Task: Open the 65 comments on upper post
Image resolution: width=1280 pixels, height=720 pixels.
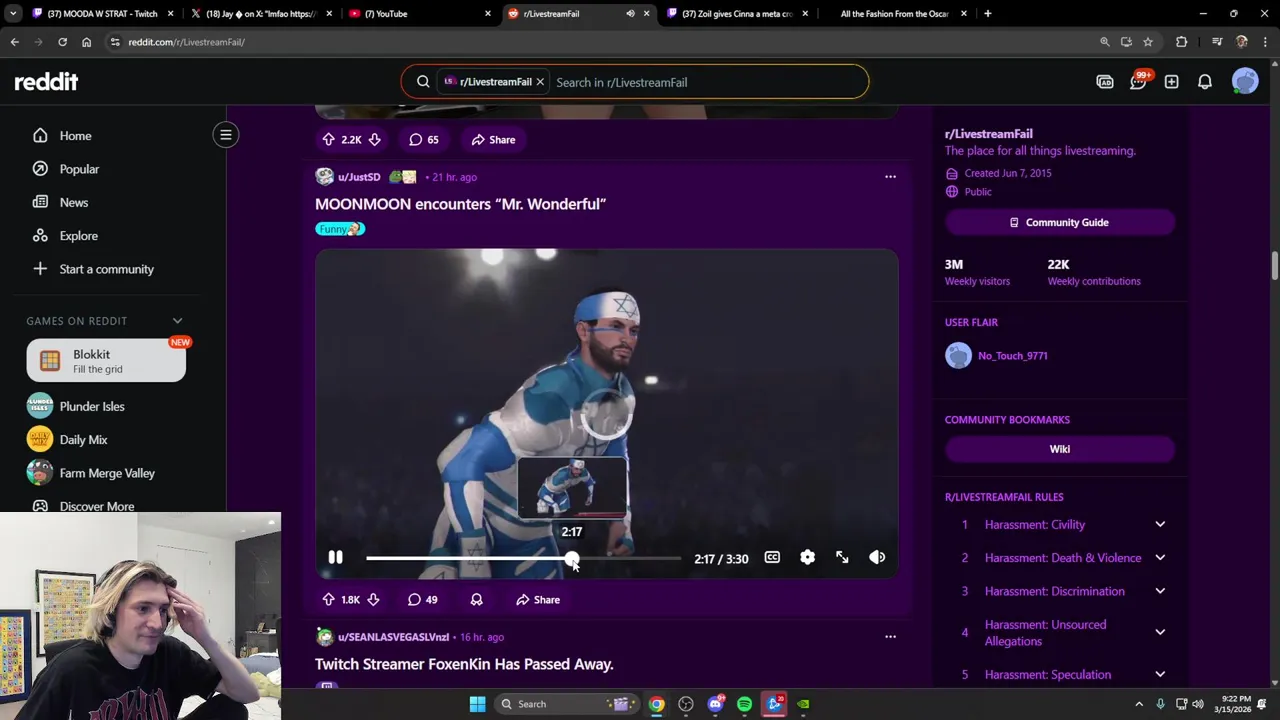Action: tap(424, 140)
